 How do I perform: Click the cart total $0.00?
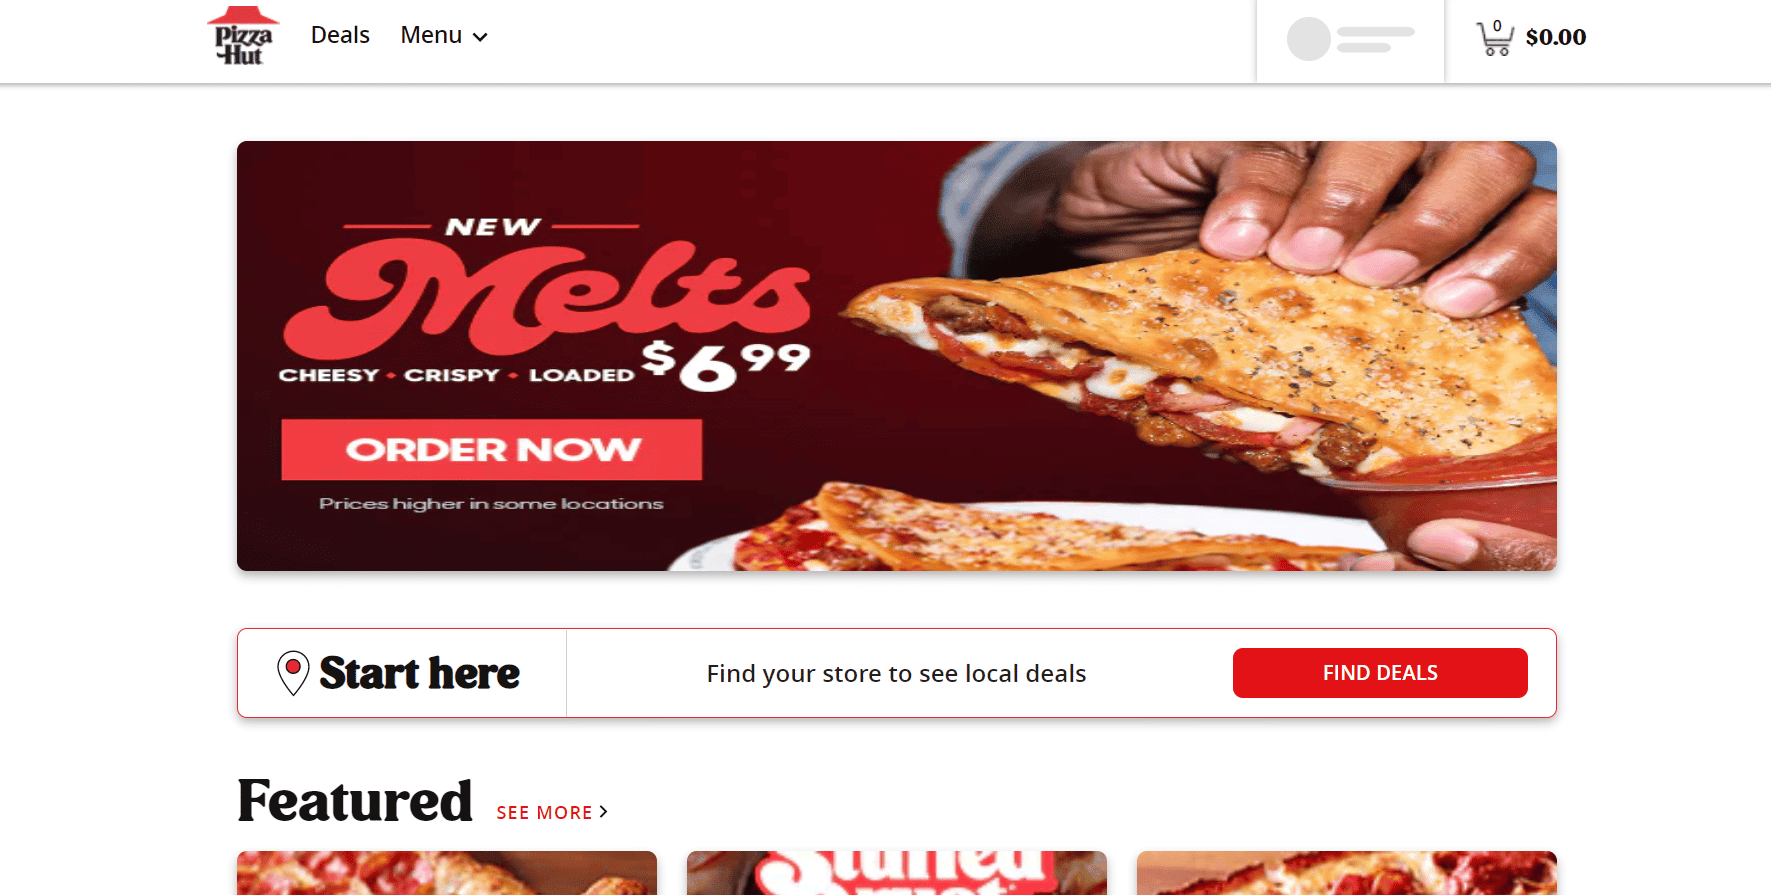(1556, 37)
